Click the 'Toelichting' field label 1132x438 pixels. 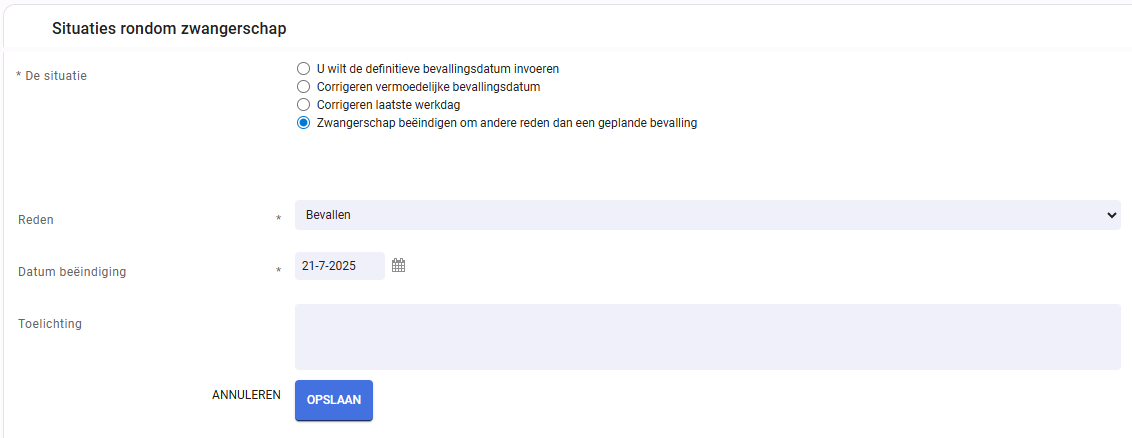(50, 324)
